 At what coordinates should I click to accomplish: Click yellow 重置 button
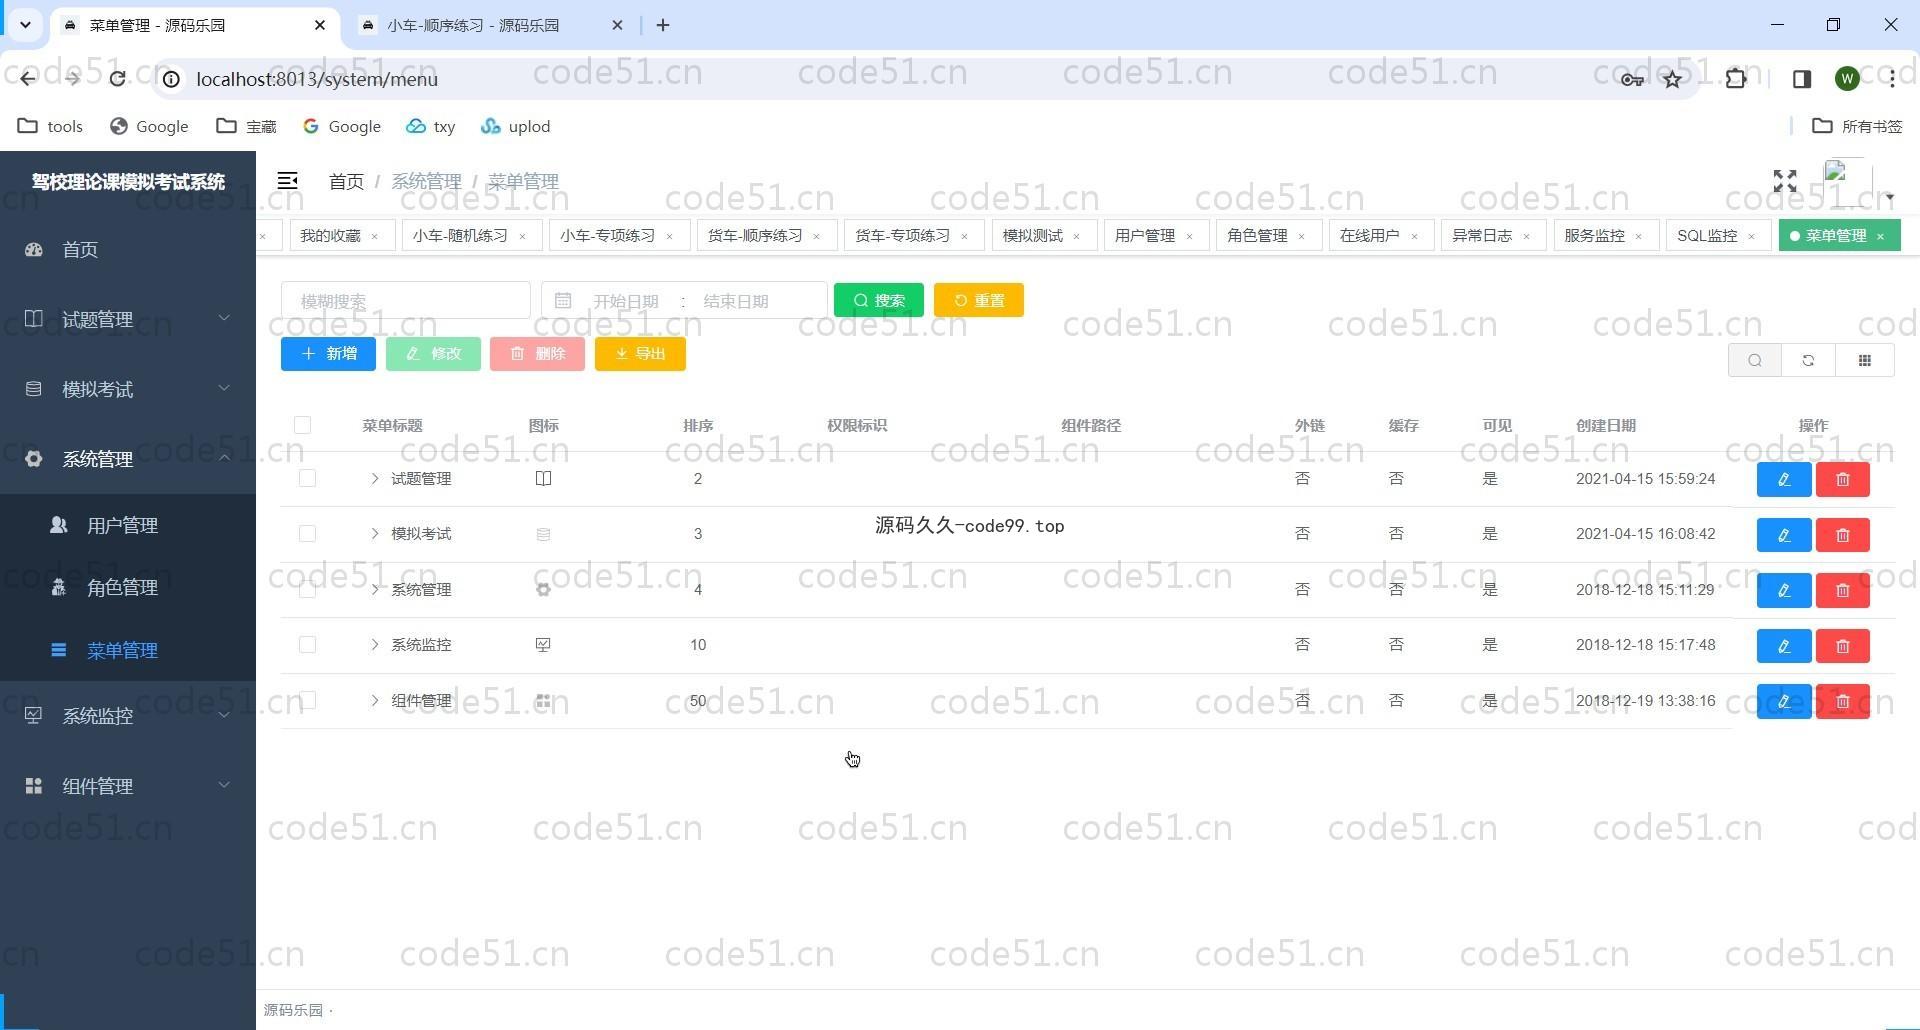click(x=979, y=300)
